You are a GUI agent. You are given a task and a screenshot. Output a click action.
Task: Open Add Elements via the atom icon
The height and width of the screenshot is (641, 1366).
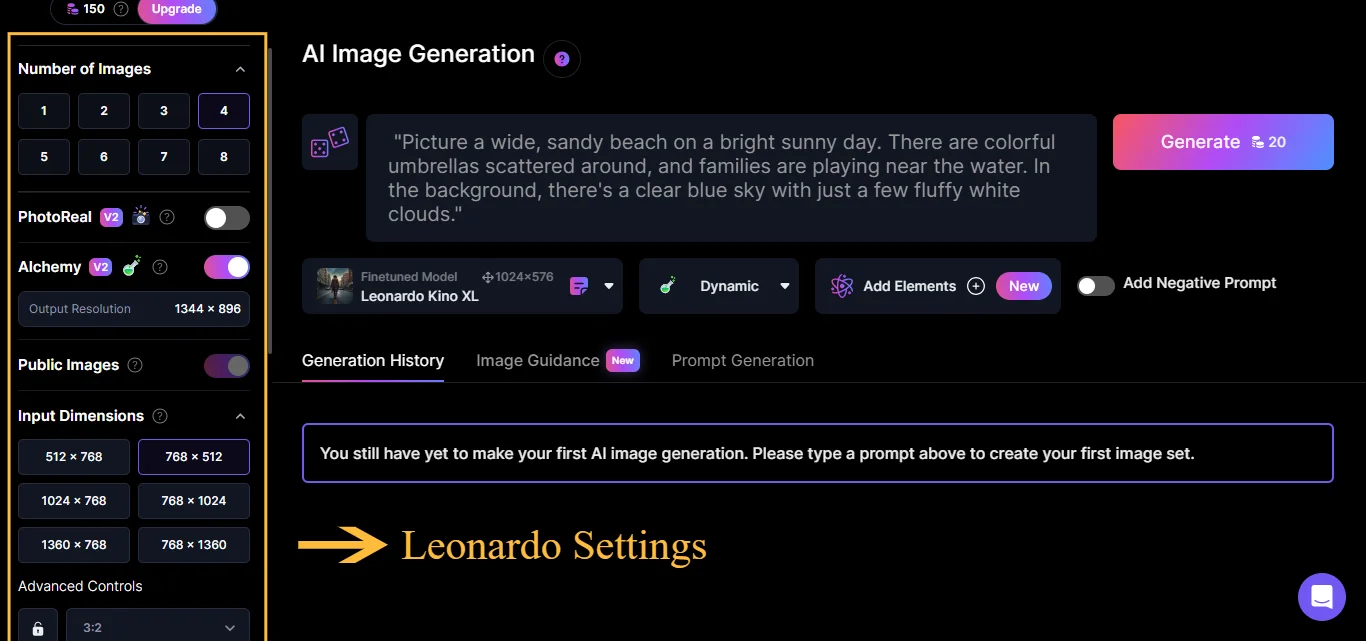(841, 286)
